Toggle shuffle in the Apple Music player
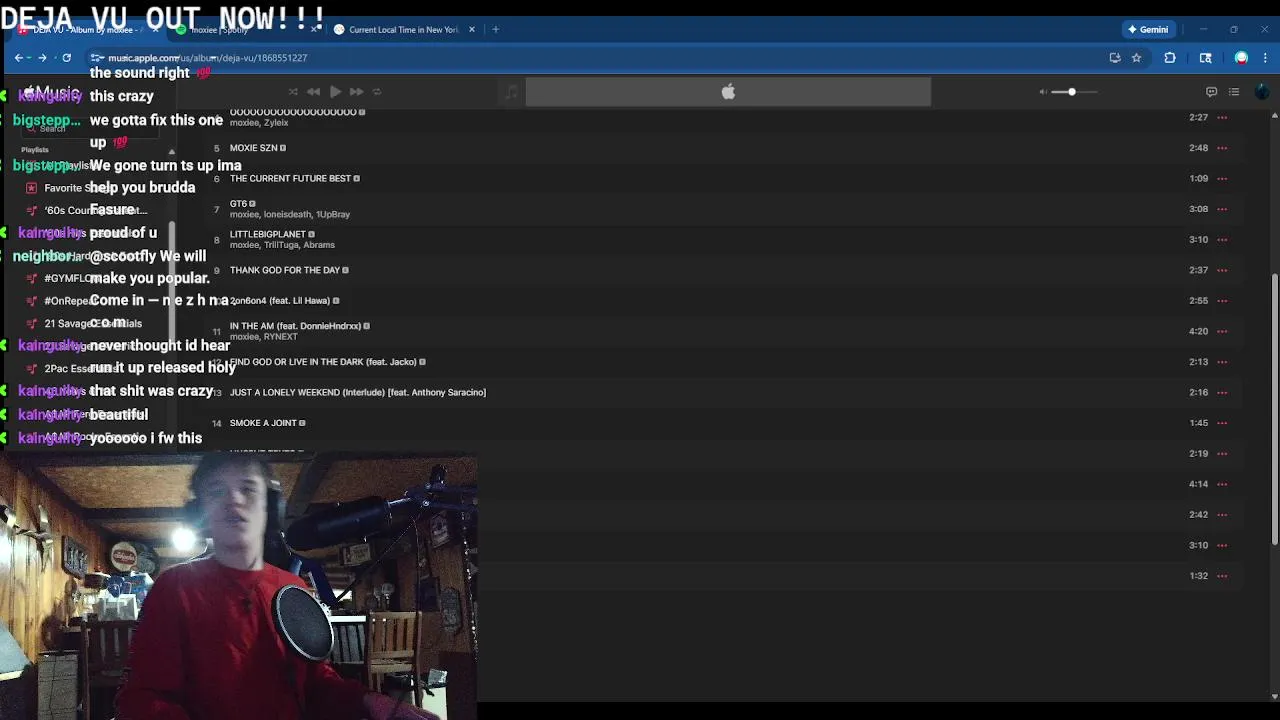The image size is (1280, 720). click(293, 92)
